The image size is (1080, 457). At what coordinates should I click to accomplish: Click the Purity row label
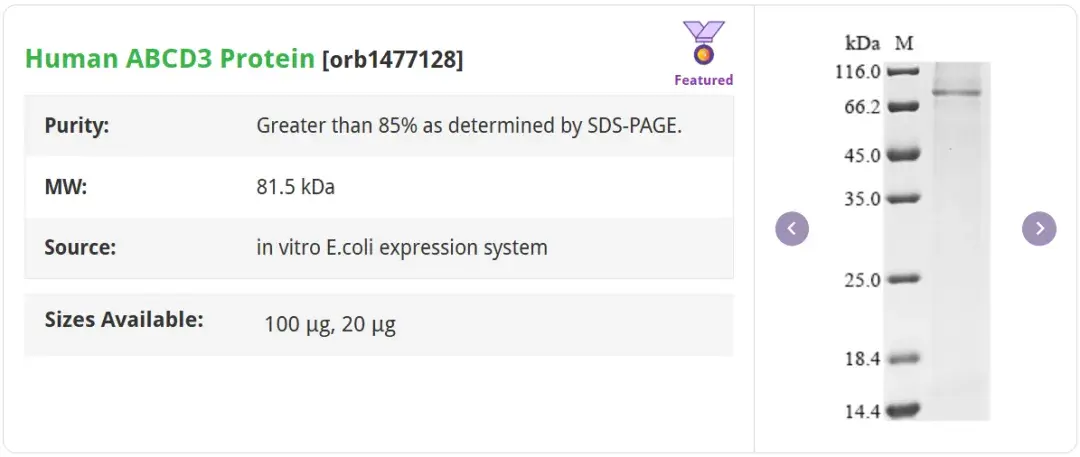click(77, 126)
